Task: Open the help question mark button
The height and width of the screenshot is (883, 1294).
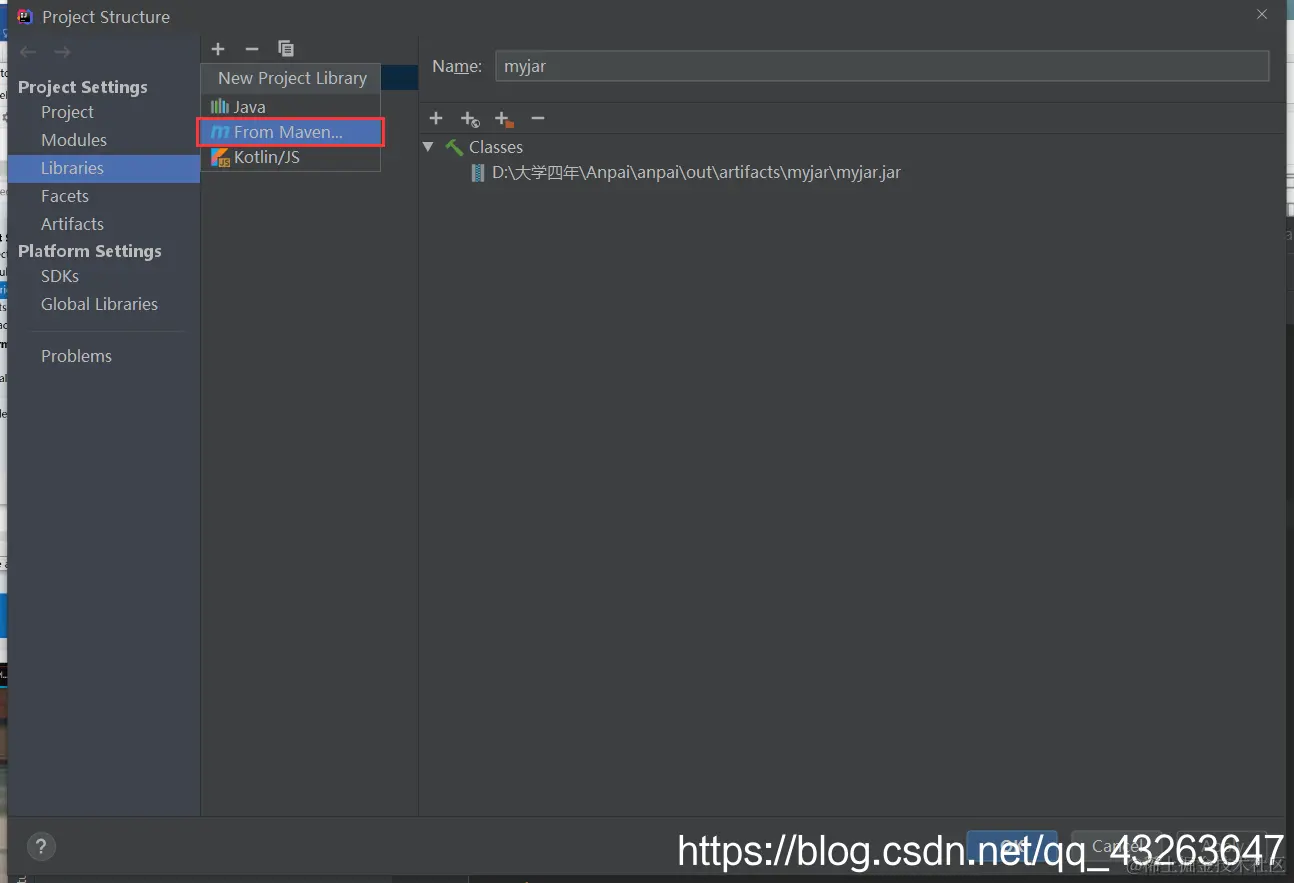Action: pyautogui.click(x=41, y=847)
